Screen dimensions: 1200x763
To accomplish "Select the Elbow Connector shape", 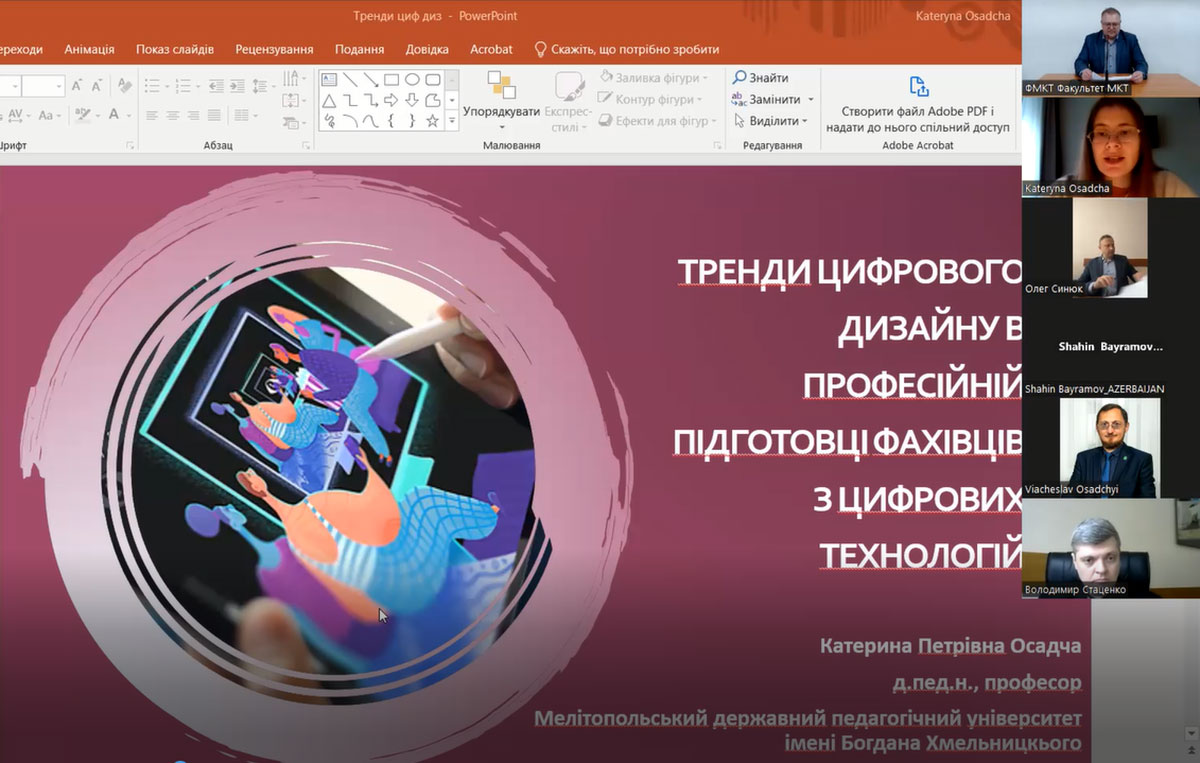I will [350, 100].
